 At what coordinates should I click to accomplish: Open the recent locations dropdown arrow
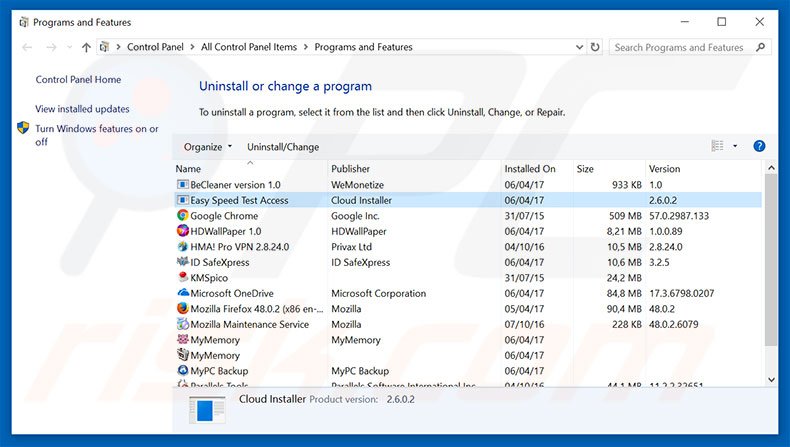69,47
